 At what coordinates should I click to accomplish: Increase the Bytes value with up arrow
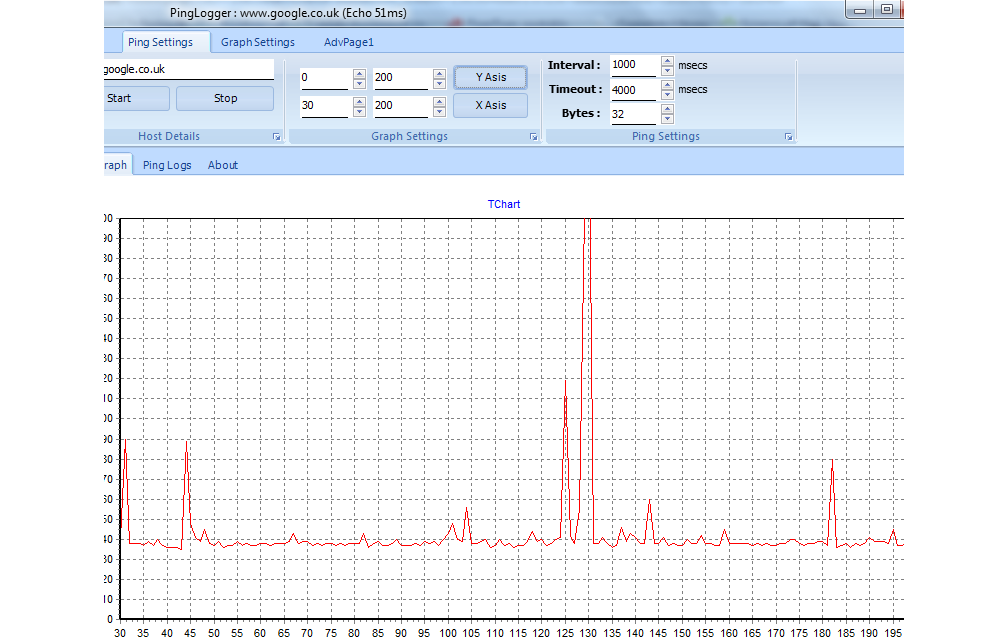(x=668, y=110)
